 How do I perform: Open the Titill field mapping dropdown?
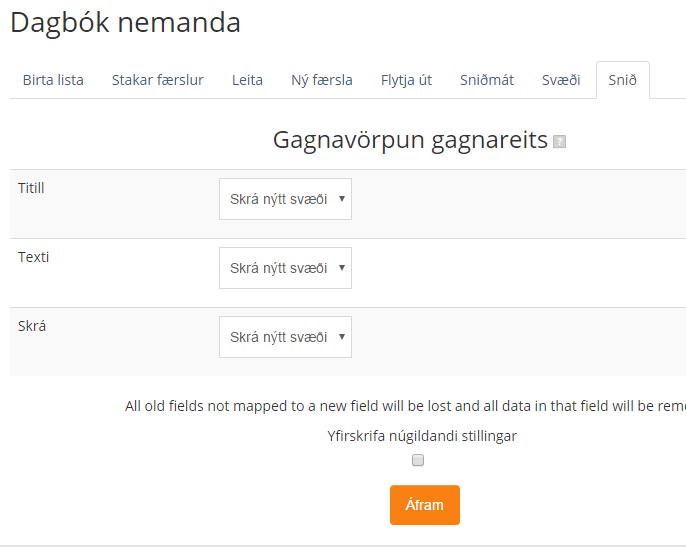tap(285, 199)
